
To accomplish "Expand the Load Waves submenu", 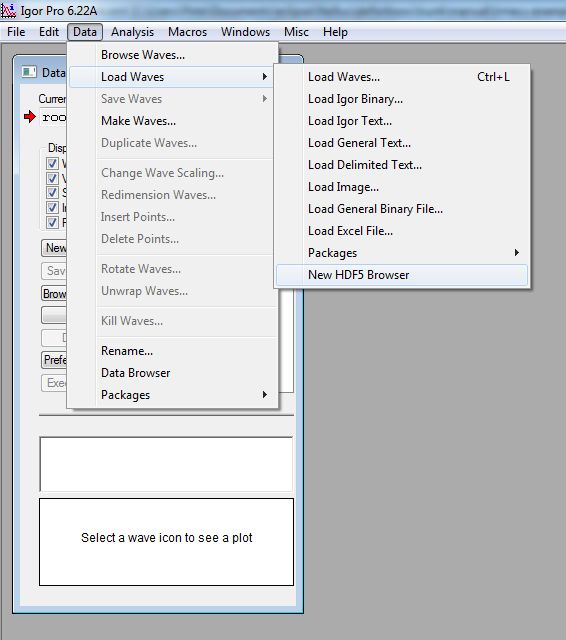I will click(172, 77).
